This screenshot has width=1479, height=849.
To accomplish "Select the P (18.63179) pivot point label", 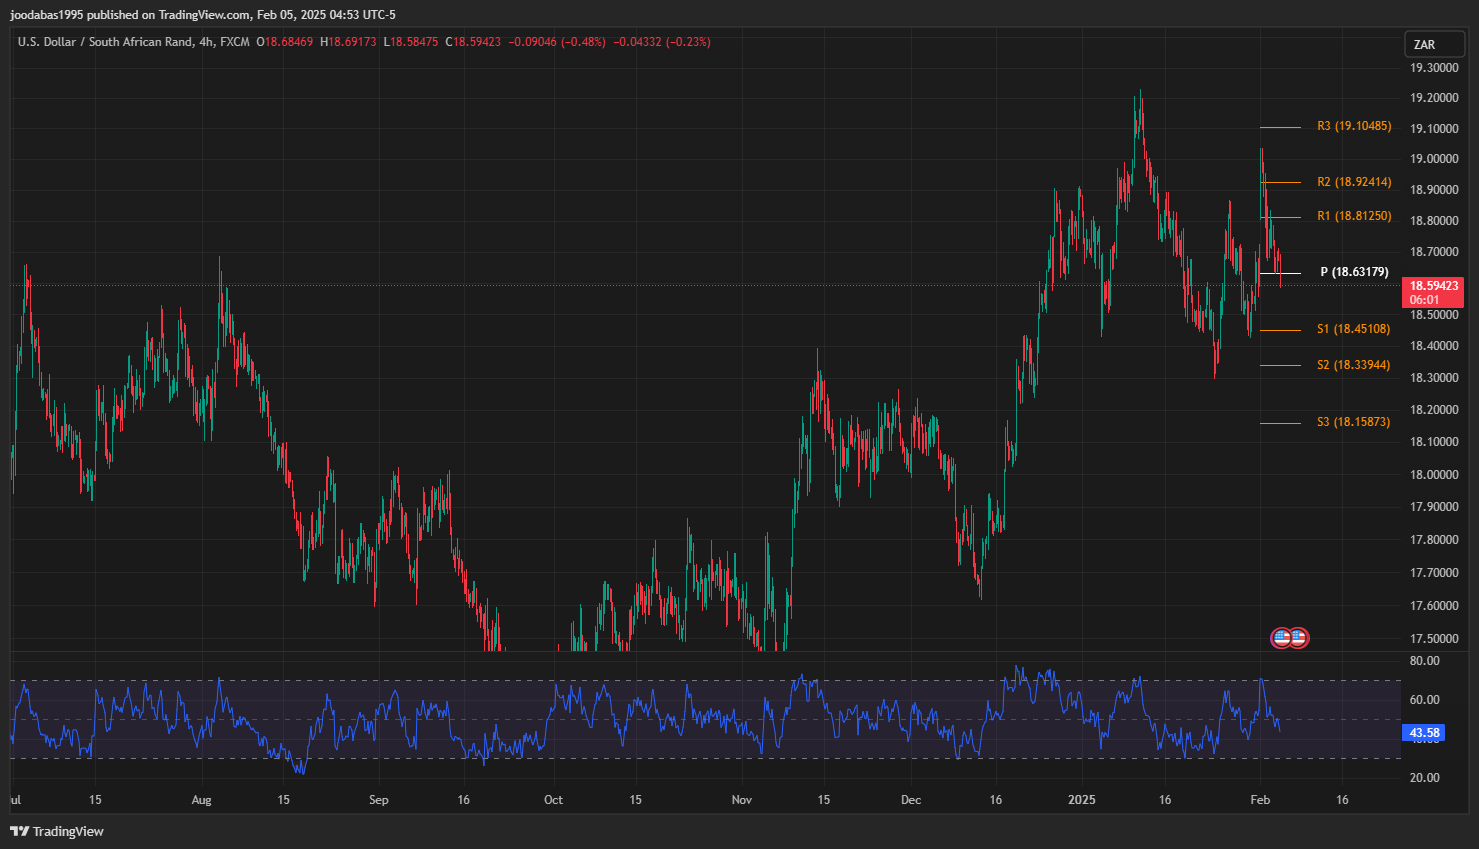I will pos(1354,272).
